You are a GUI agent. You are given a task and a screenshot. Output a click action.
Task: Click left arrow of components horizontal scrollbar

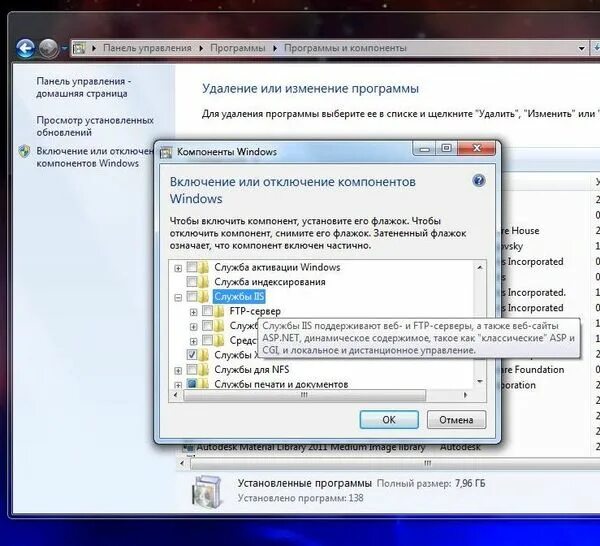click(176, 395)
